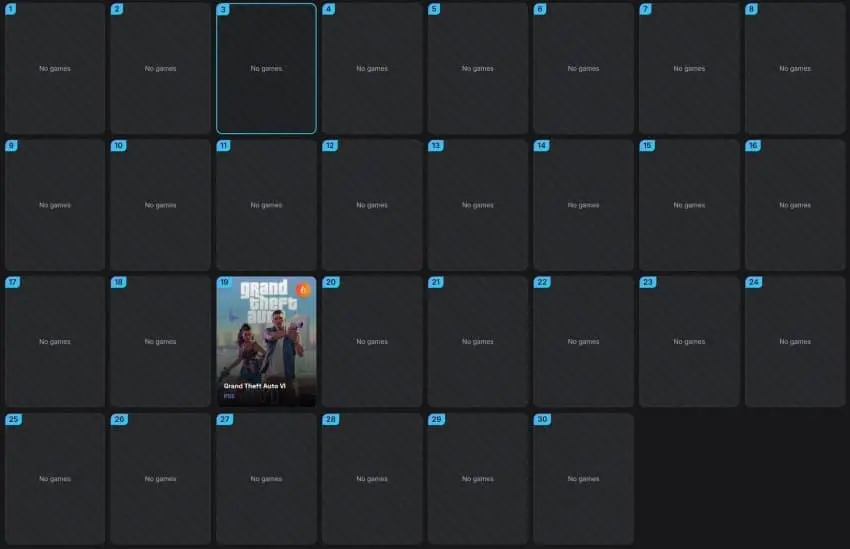Choose the day 17 card

click(55, 341)
